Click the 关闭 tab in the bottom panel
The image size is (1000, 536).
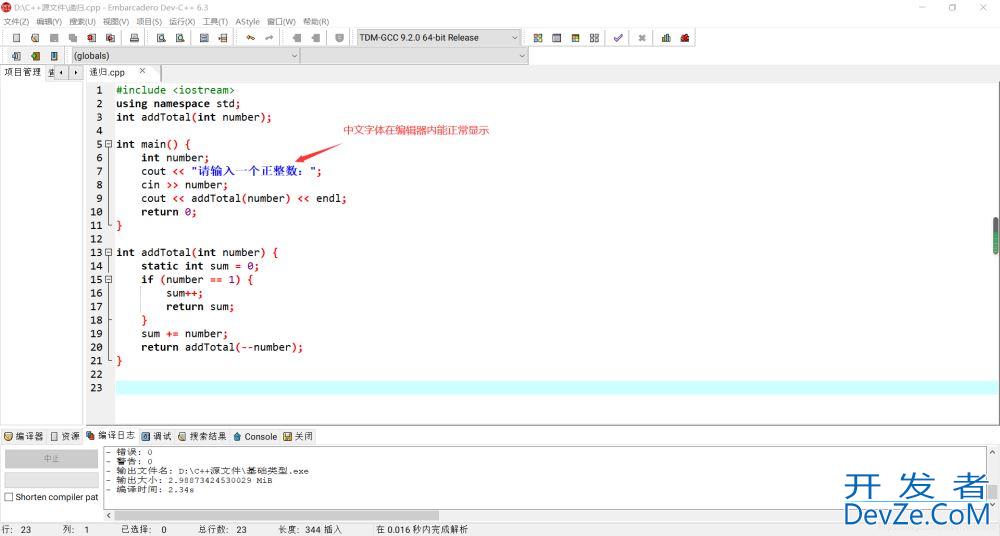tap(298, 436)
